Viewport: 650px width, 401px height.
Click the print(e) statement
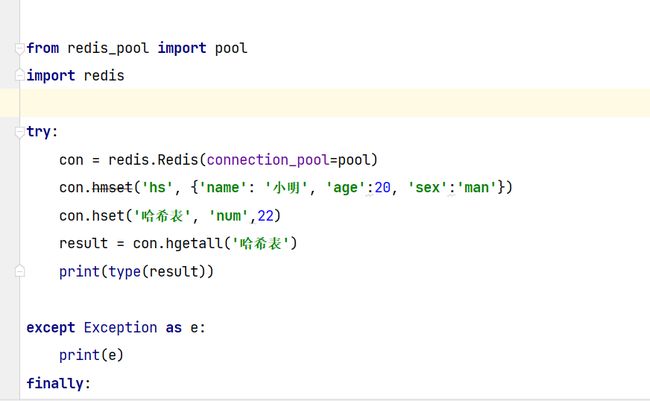pos(91,355)
